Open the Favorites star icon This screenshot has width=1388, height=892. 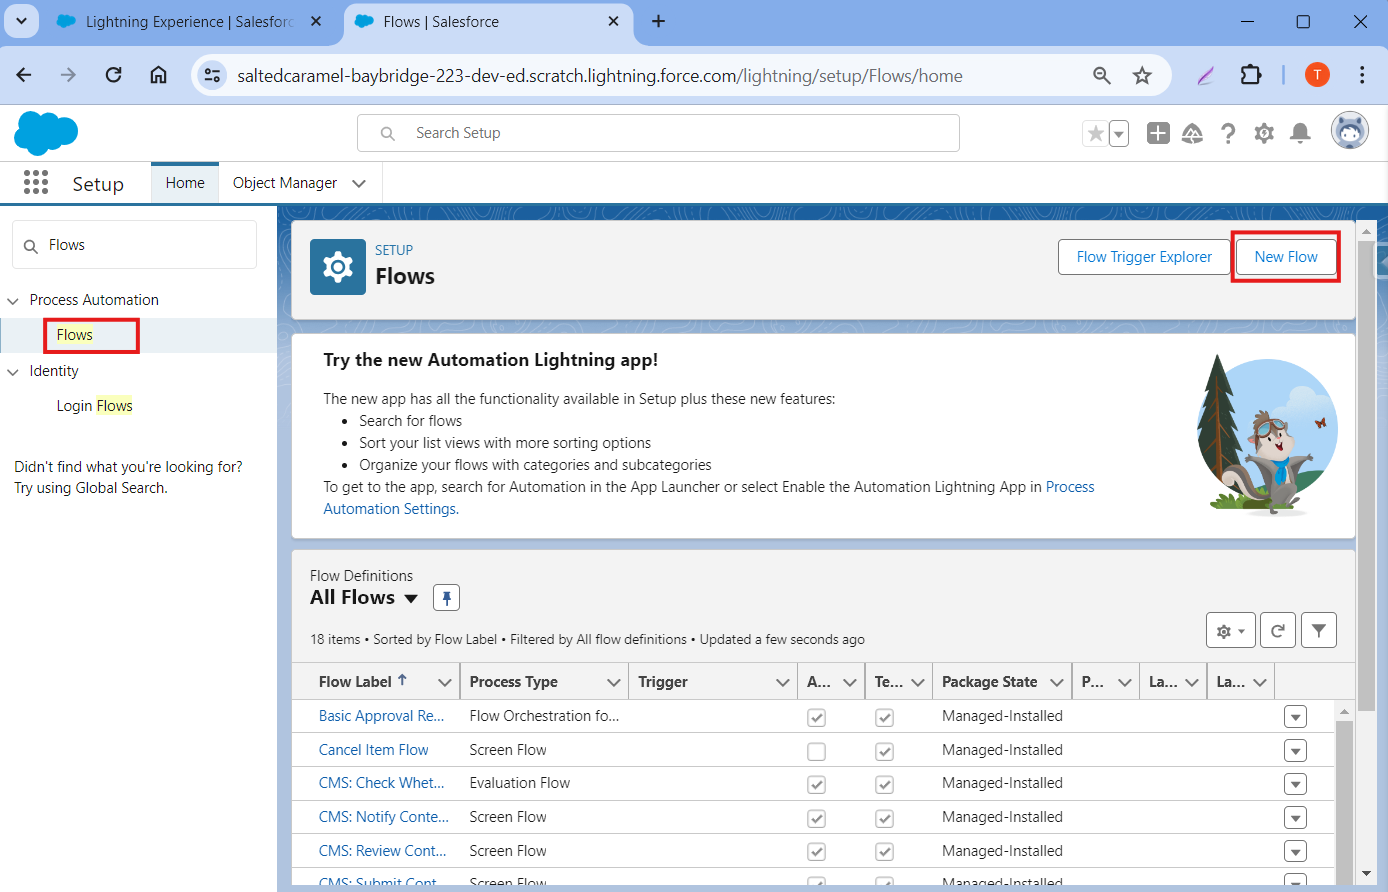point(1096,133)
